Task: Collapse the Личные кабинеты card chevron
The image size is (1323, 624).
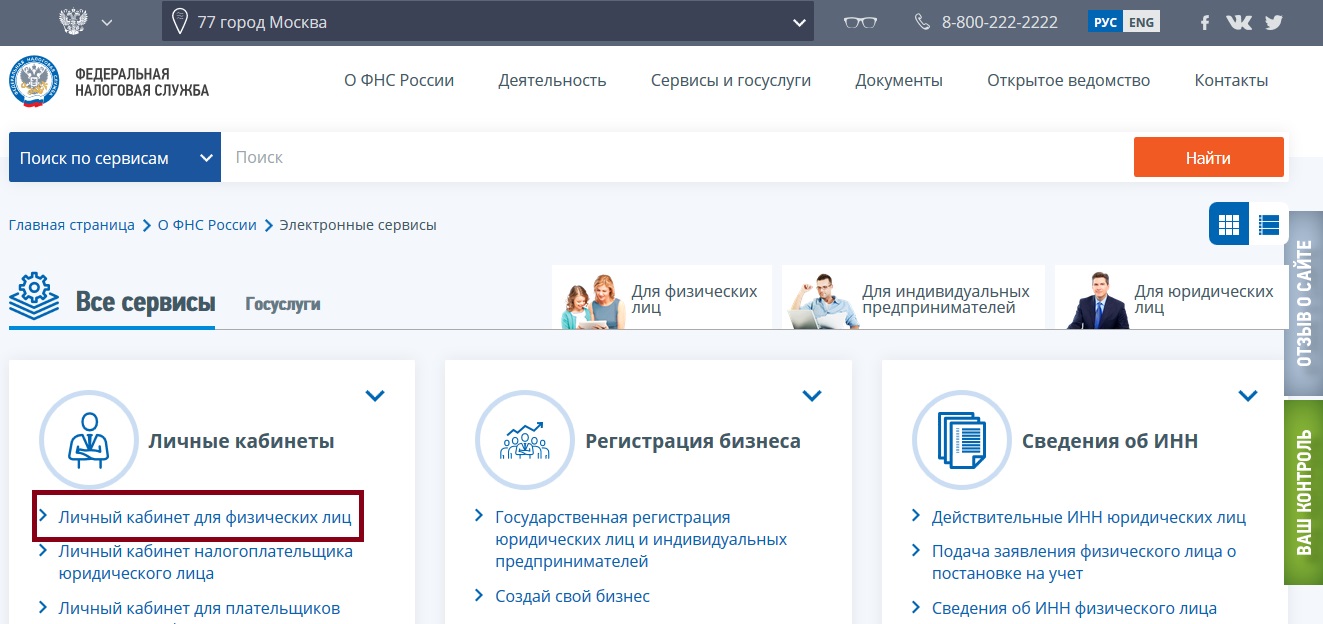Action: tap(375, 396)
